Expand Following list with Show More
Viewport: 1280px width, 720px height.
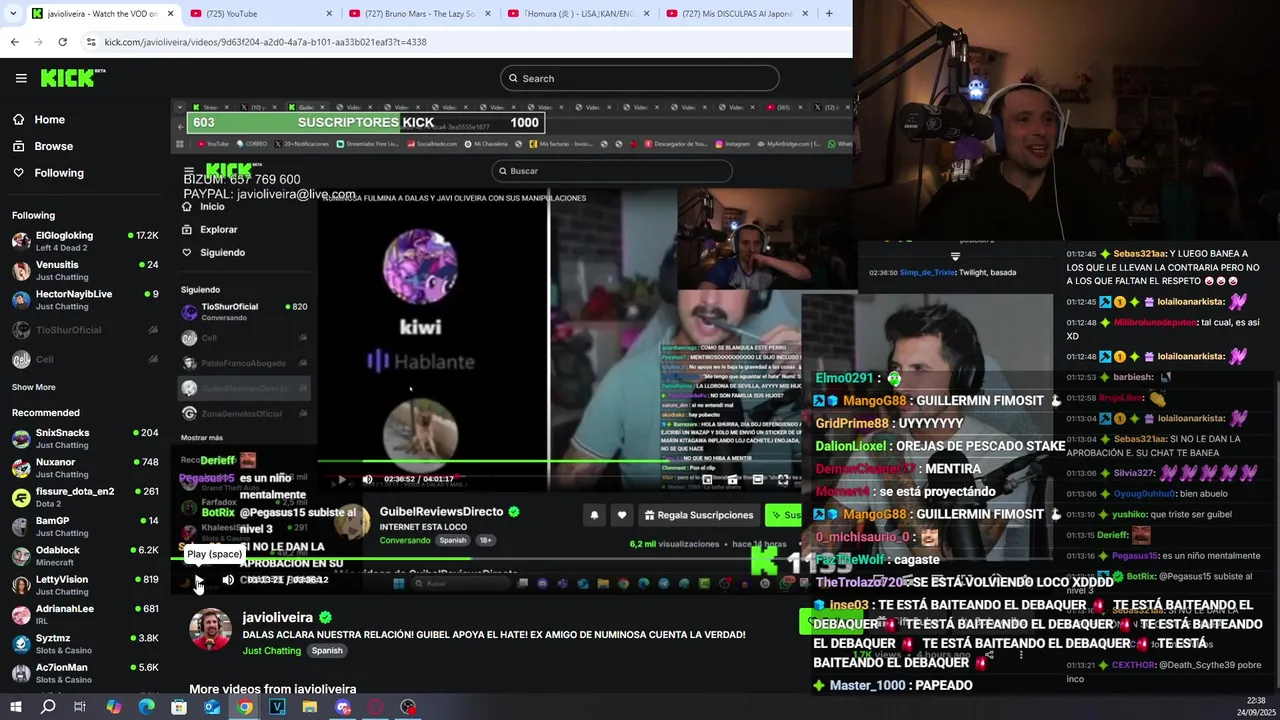(x=34, y=387)
